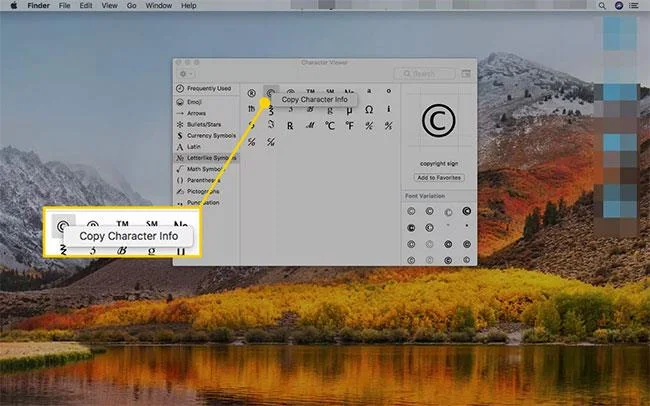
Task: Select the ℔ pound-bar symbol
Action: (251, 109)
